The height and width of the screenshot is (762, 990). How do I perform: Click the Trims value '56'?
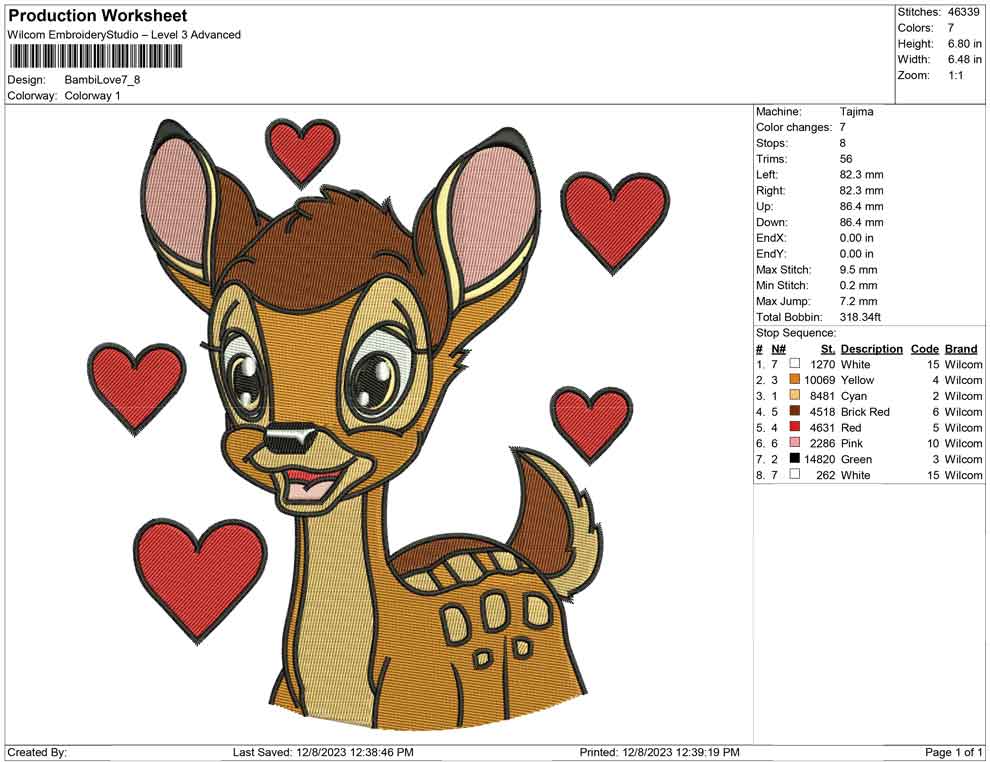click(846, 159)
